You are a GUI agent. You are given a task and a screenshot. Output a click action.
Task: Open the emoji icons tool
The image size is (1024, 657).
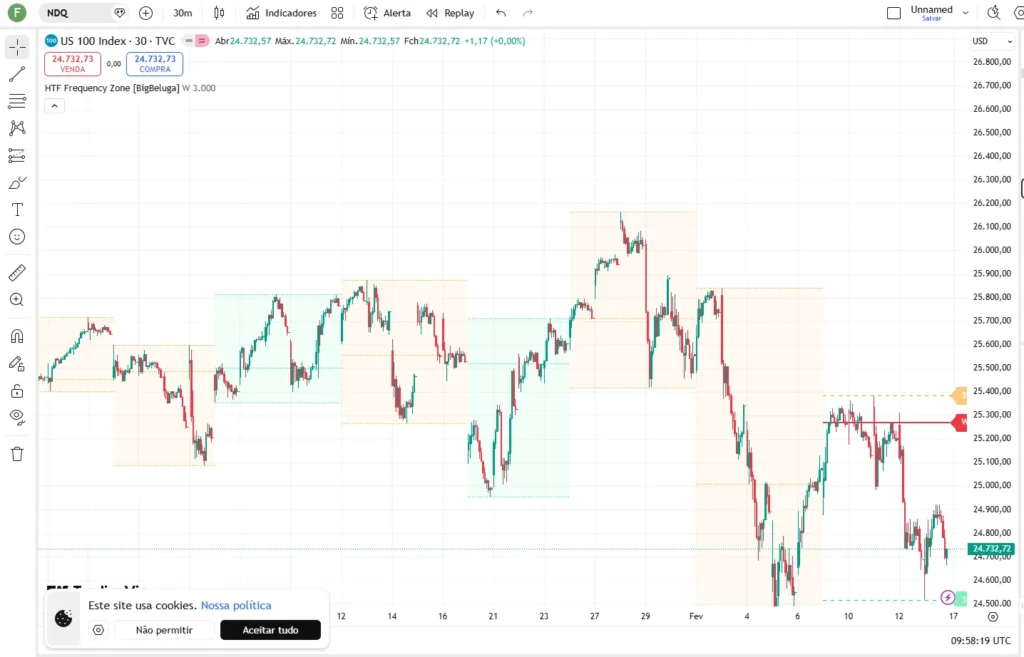coord(17,237)
